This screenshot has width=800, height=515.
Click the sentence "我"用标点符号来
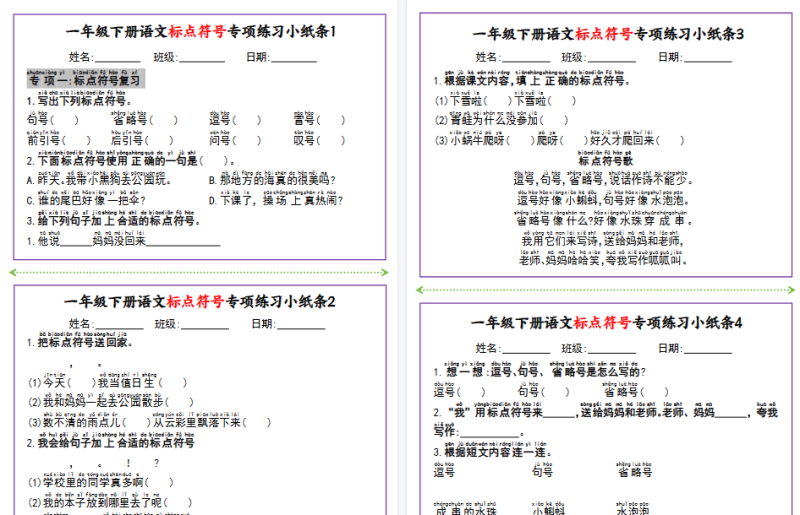tap(606, 421)
